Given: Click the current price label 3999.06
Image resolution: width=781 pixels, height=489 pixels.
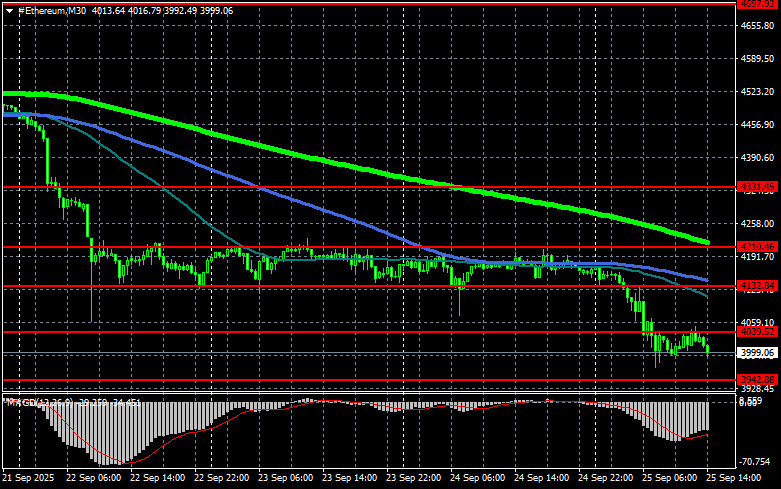Looking at the screenshot, I should (757, 352).
